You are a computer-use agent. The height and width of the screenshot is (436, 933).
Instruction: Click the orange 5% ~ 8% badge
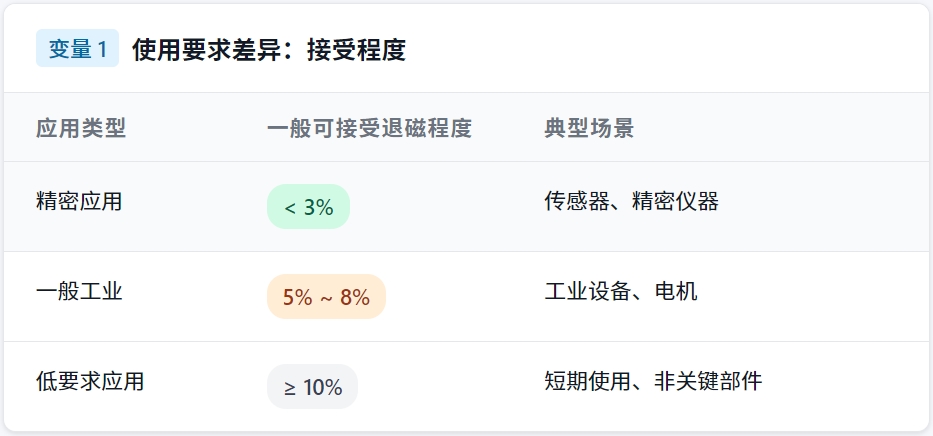(326, 297)
